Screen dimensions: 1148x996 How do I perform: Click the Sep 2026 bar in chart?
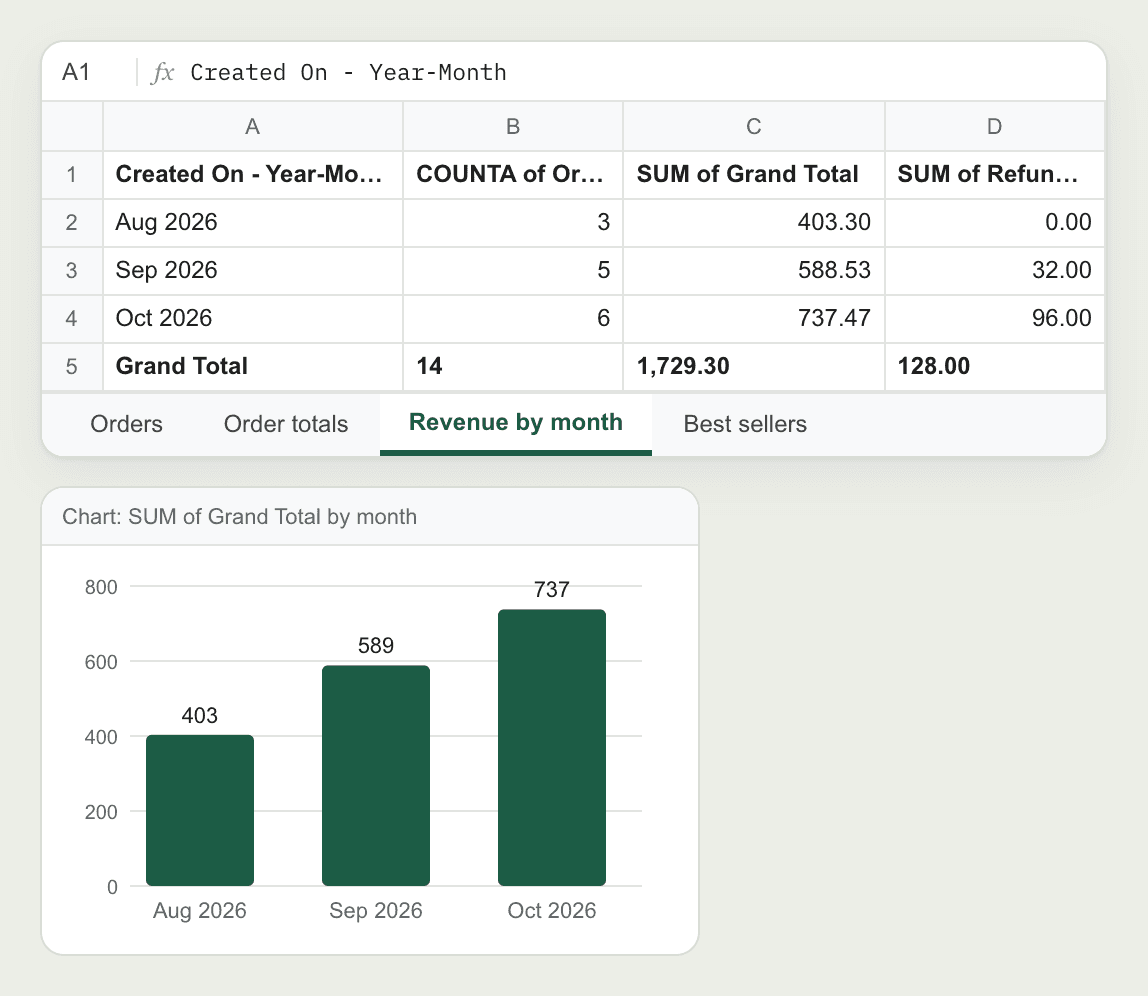click(376, 776)
